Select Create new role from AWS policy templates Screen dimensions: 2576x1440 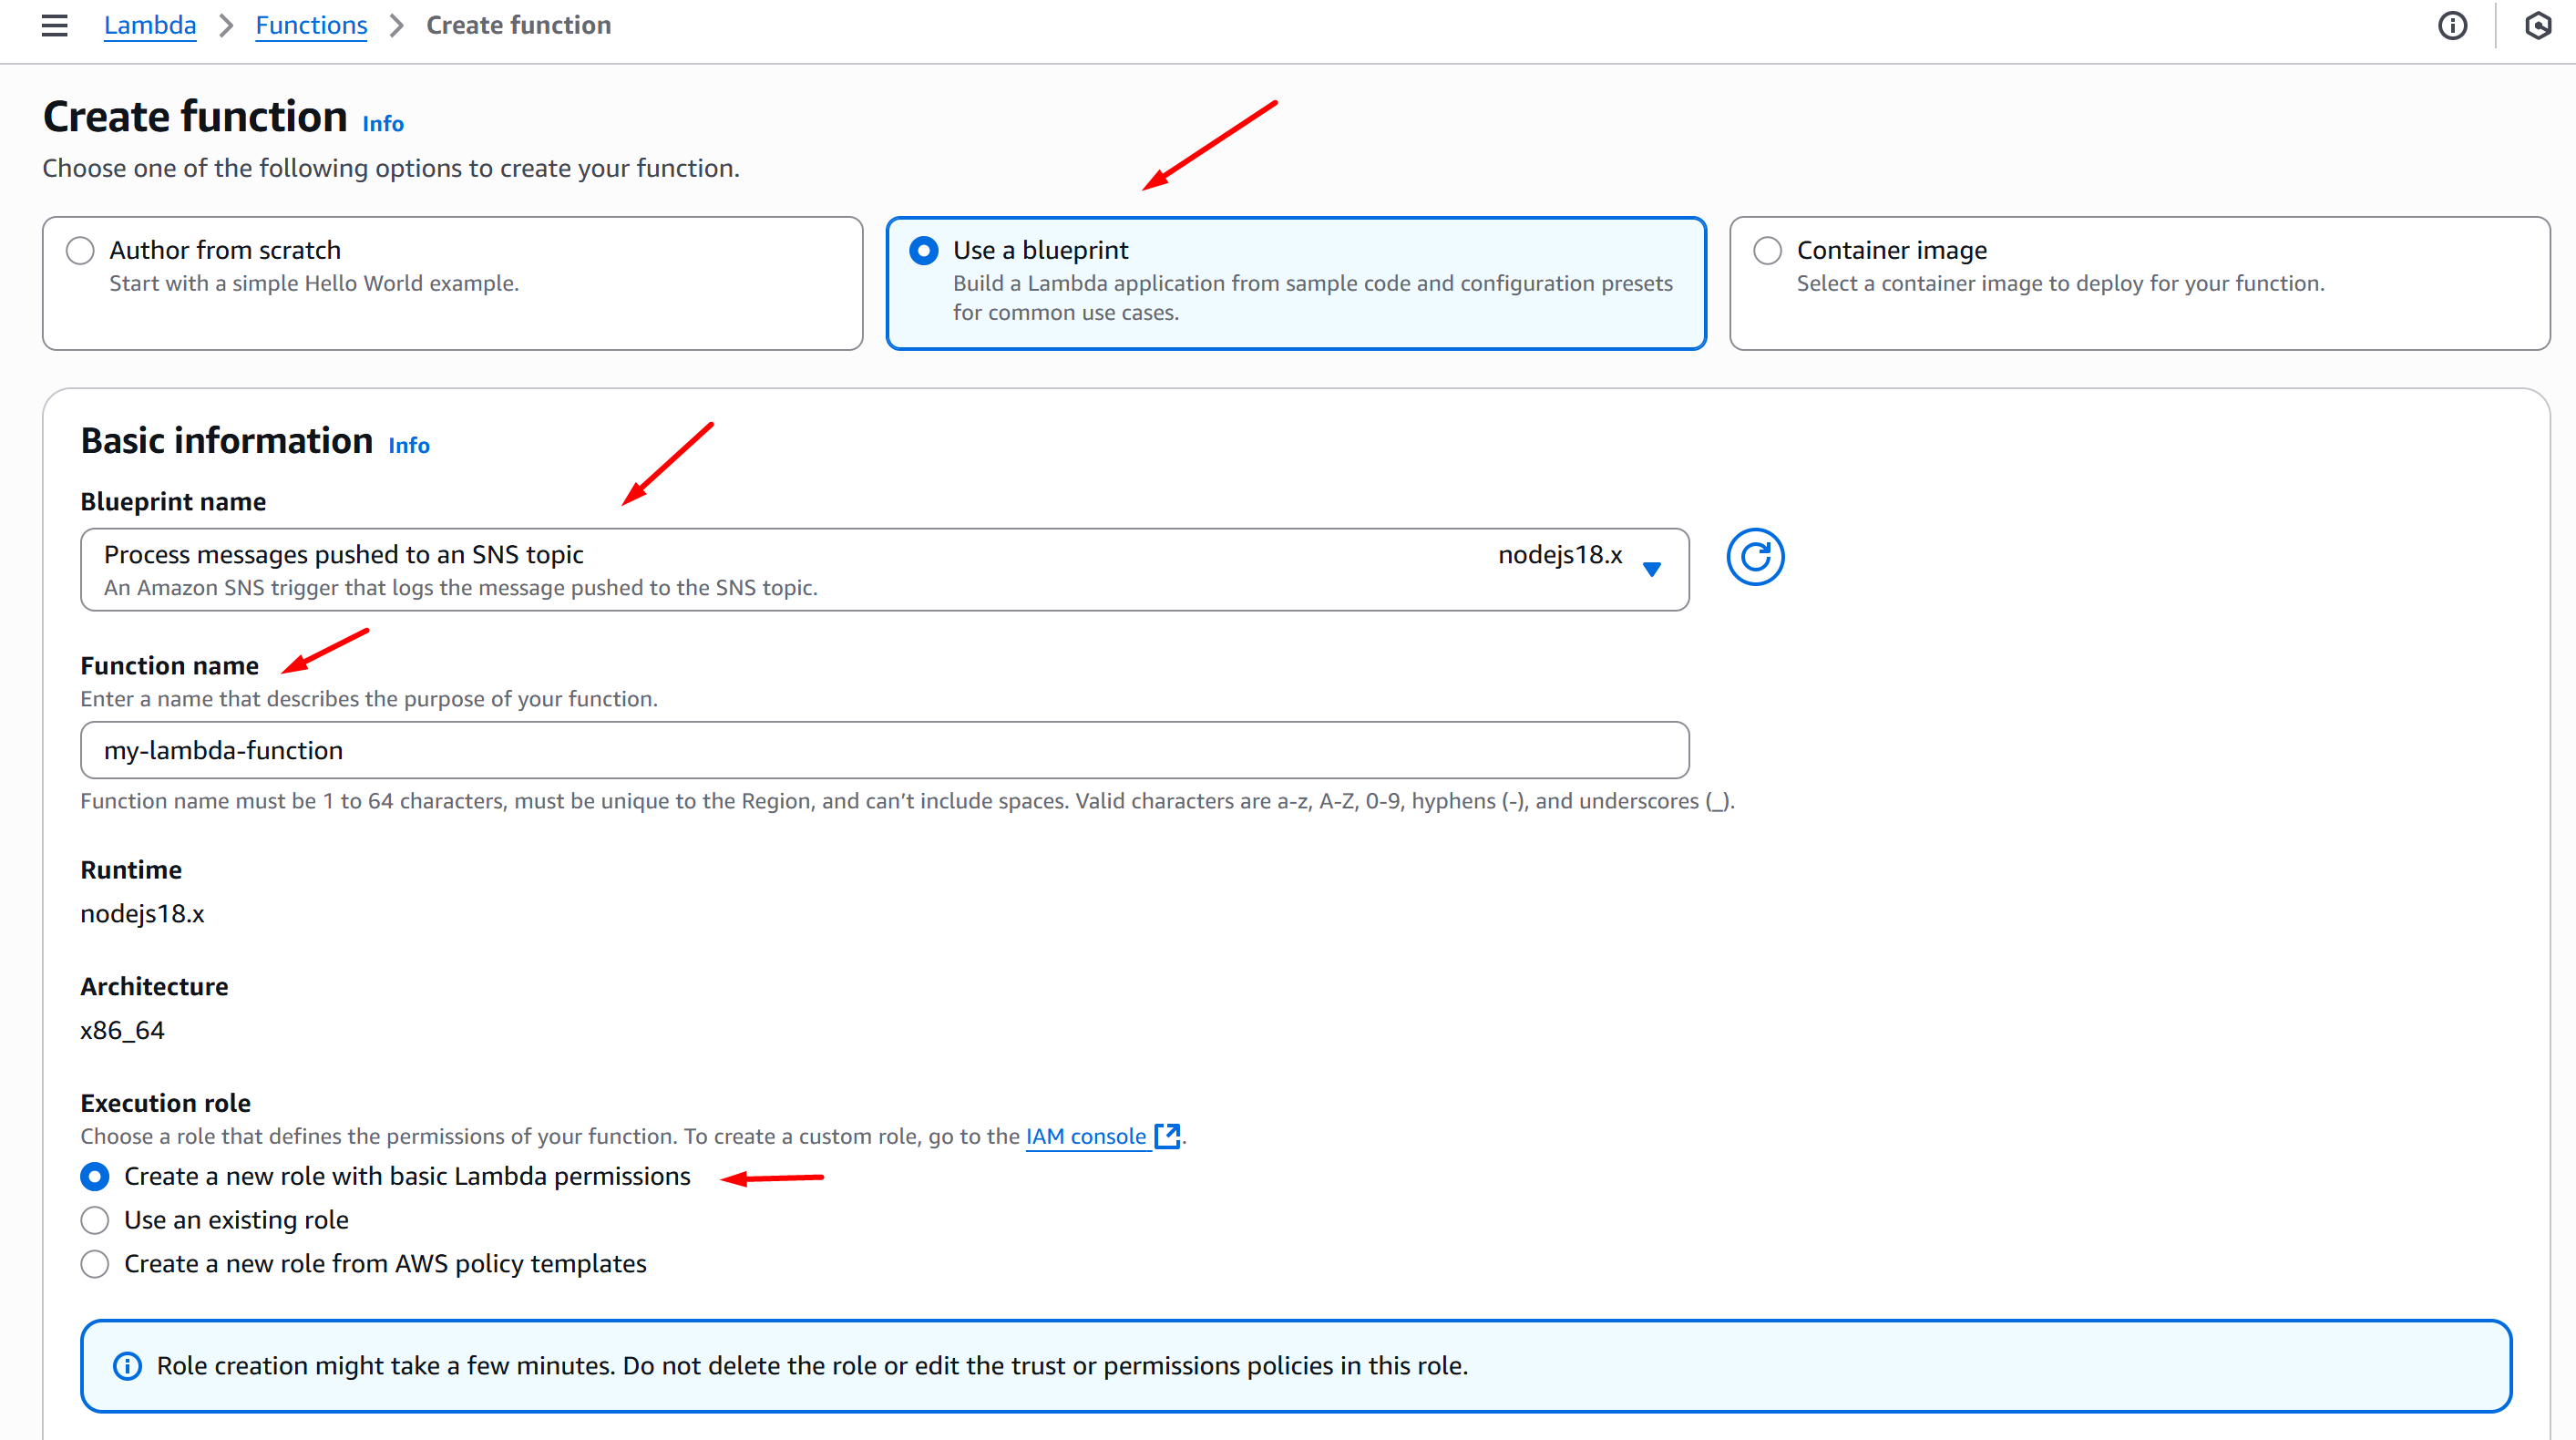tap(95, 1264)
